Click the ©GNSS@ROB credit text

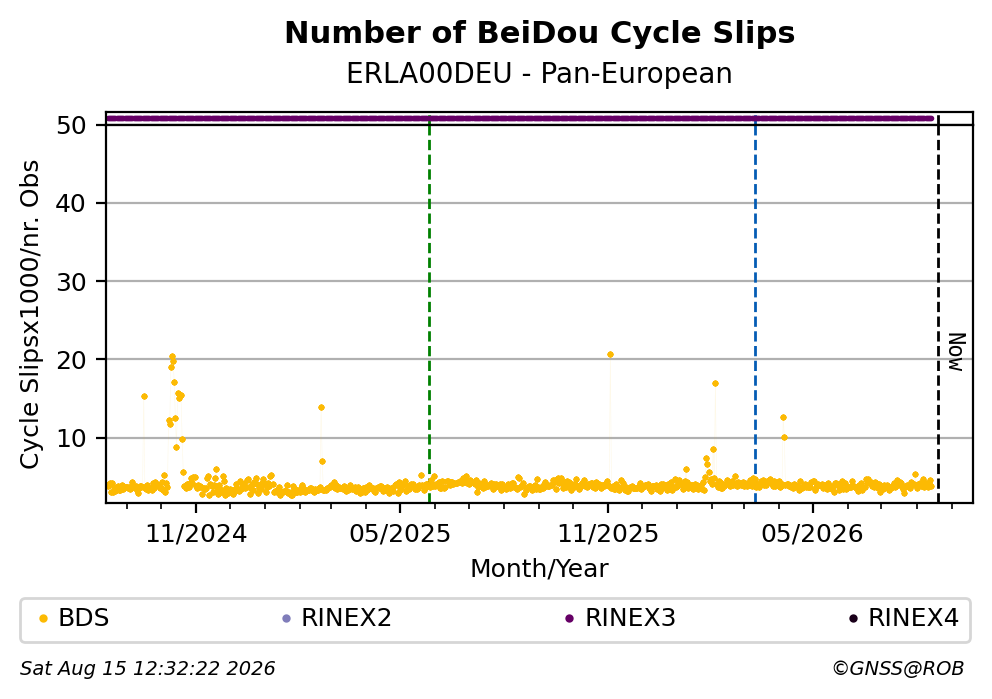[x=898, y=669]
